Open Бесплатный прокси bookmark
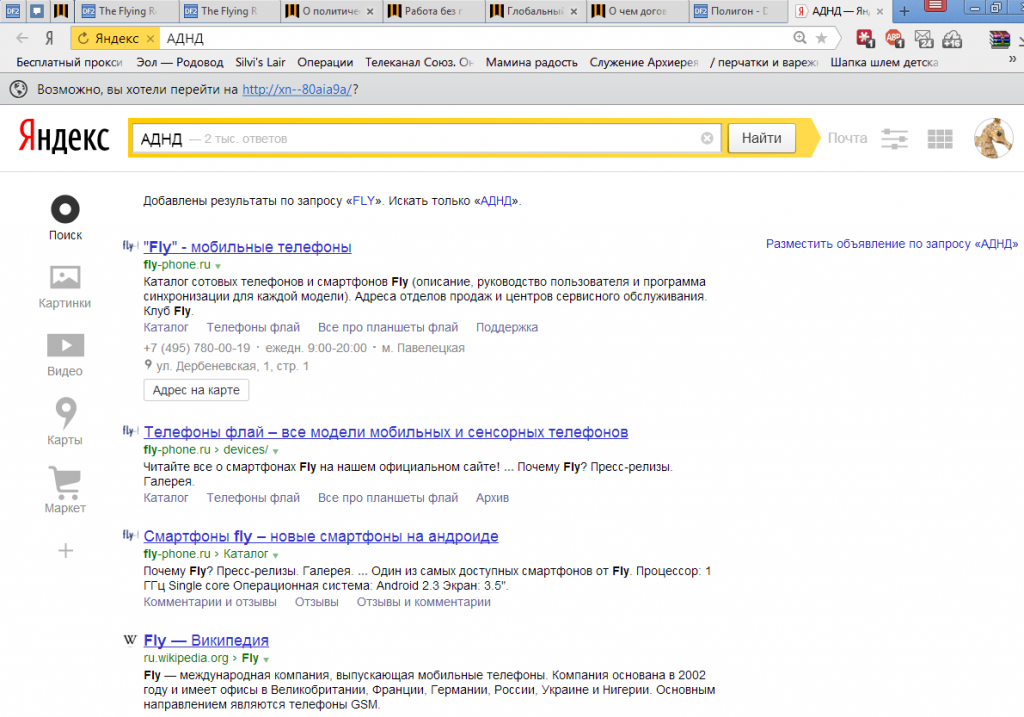Viewport: 1024px width, 717px height. [69, 62]
